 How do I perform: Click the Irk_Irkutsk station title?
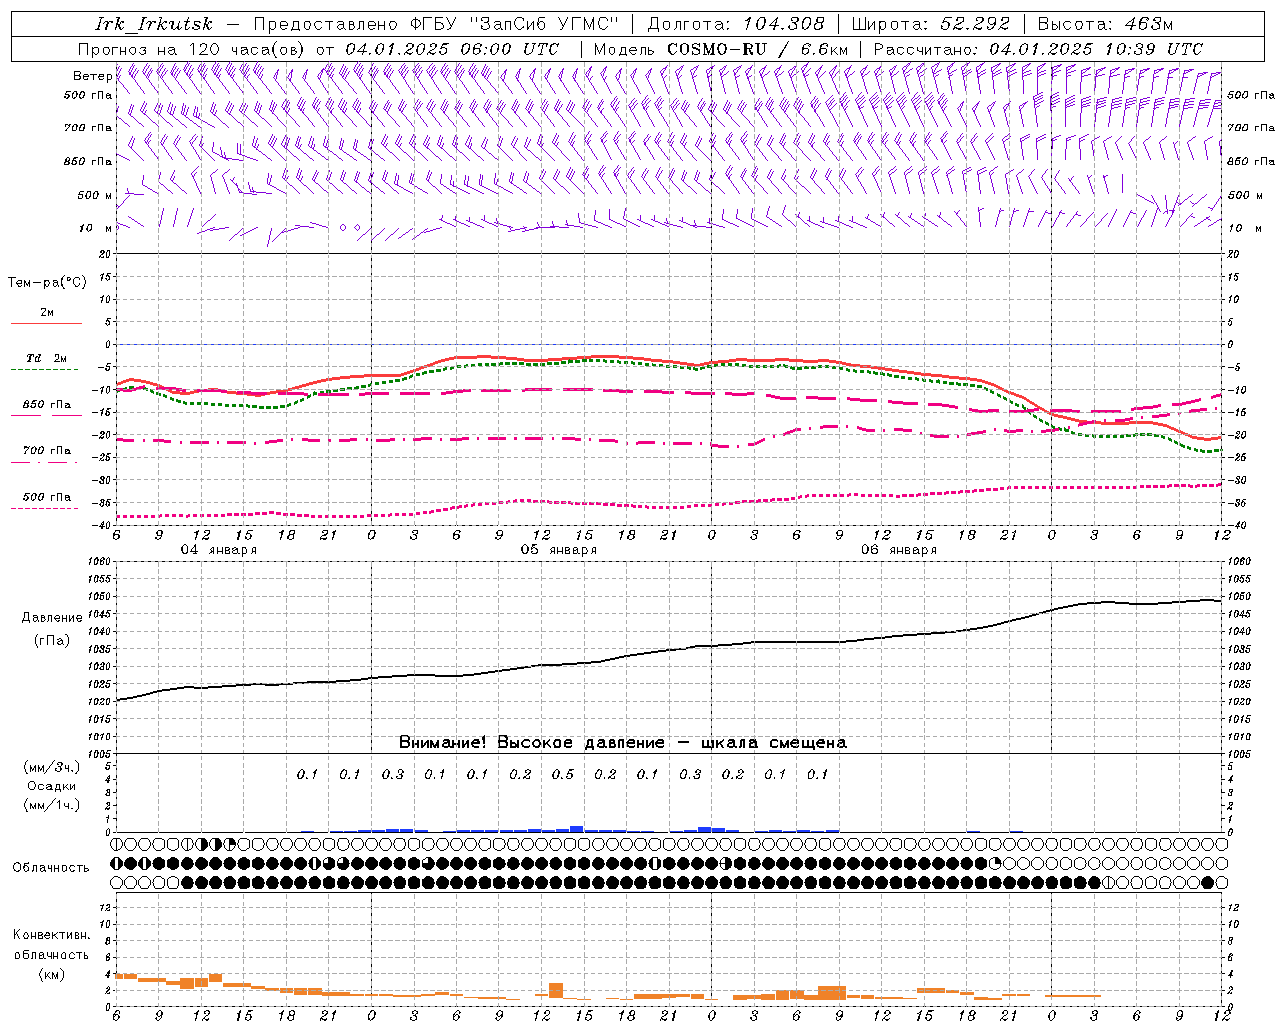[153, 24]
